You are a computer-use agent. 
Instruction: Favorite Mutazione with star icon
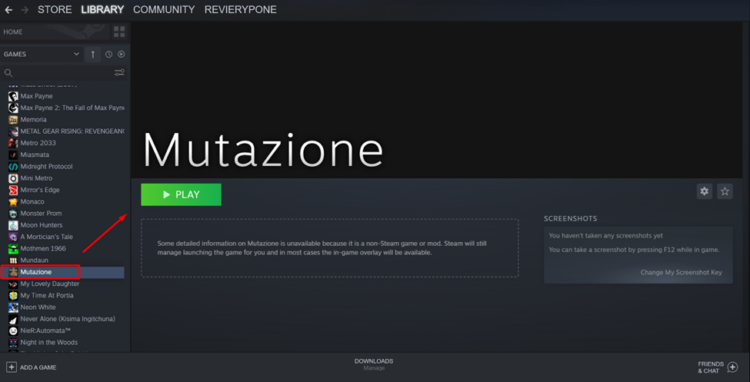tap(725, 191)
